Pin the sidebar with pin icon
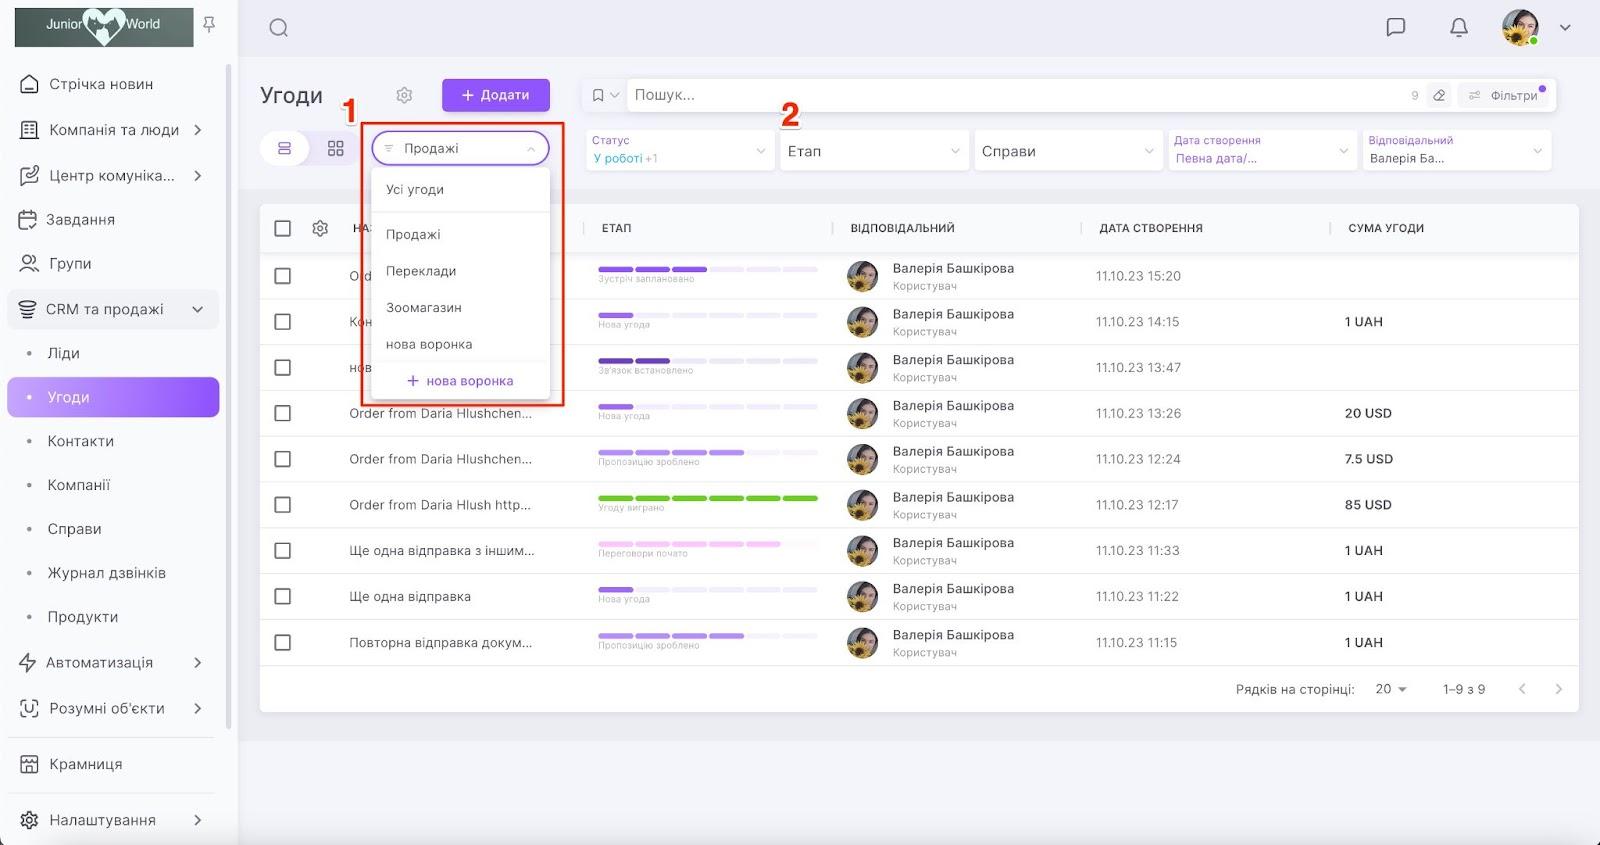The width and height of the screenshot is (1600, 845). pos(209,24)
